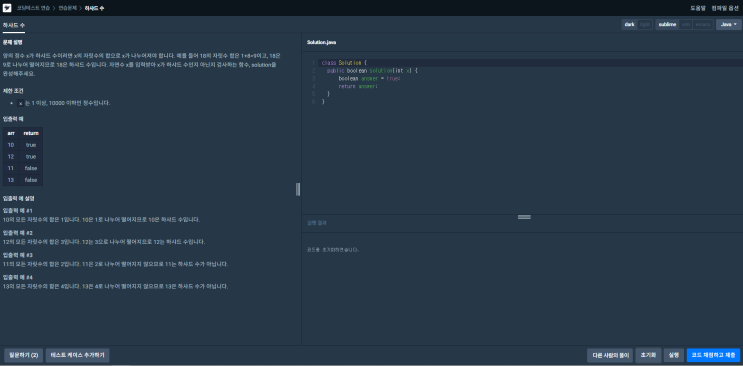Viewport: 743px width, 366px height.
Task: Click the 질문하기 (2) button
Action: click(x=24, y=355)
